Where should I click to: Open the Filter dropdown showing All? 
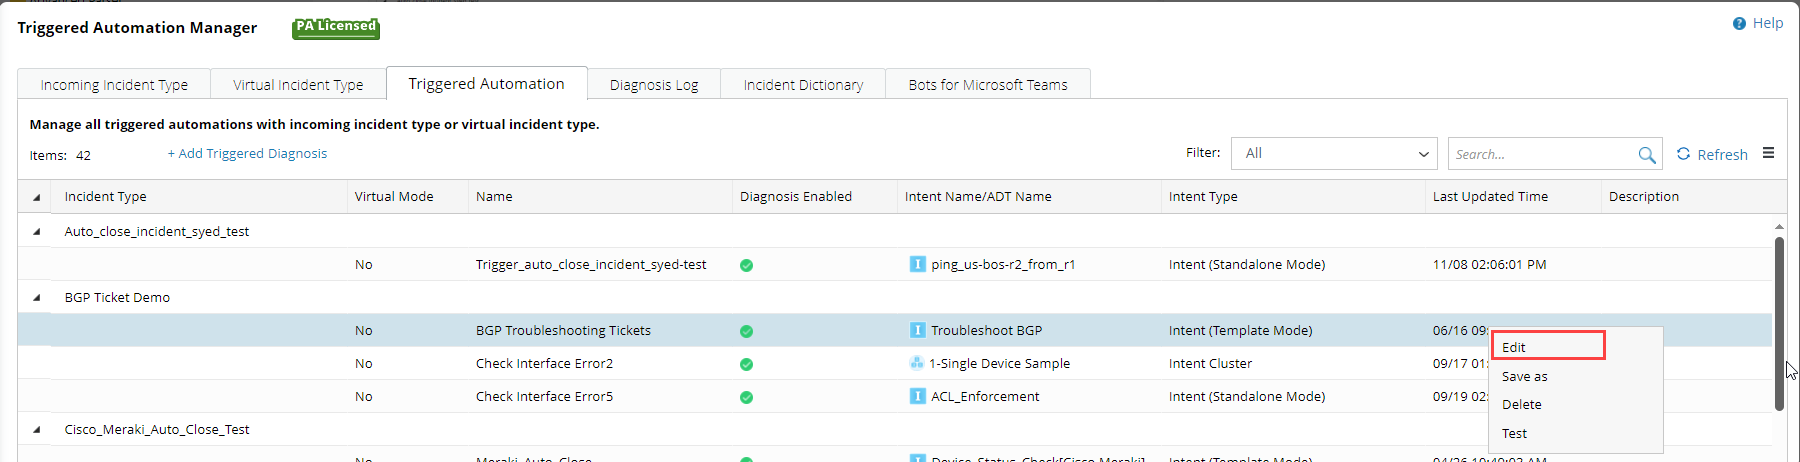[x=1334, y=154]
